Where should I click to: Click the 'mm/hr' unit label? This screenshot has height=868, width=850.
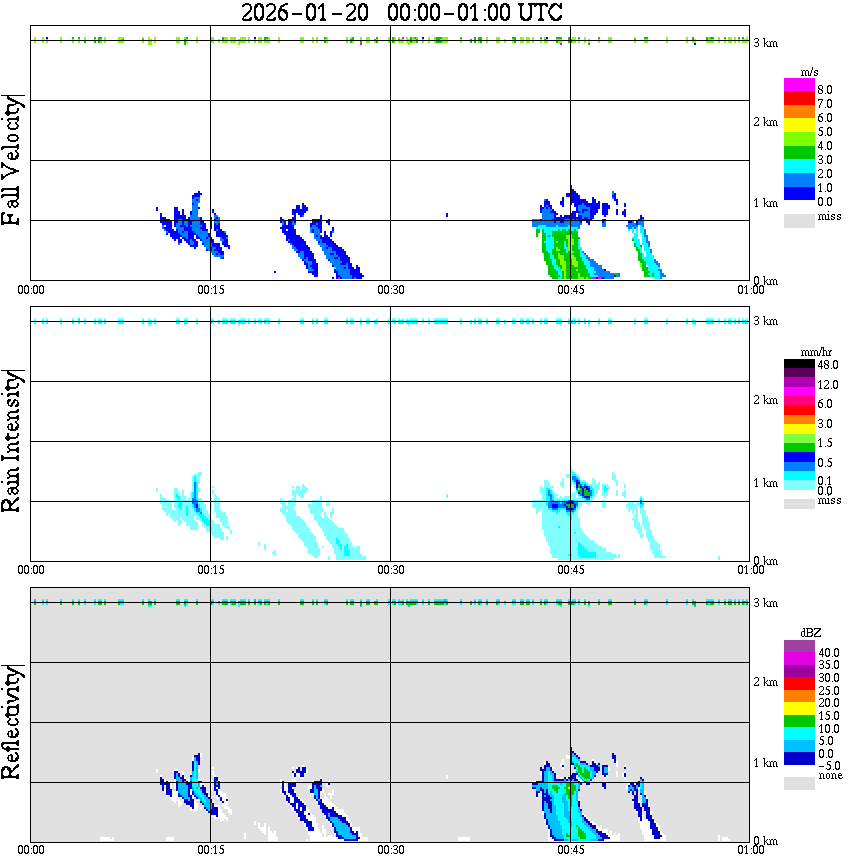816,352
